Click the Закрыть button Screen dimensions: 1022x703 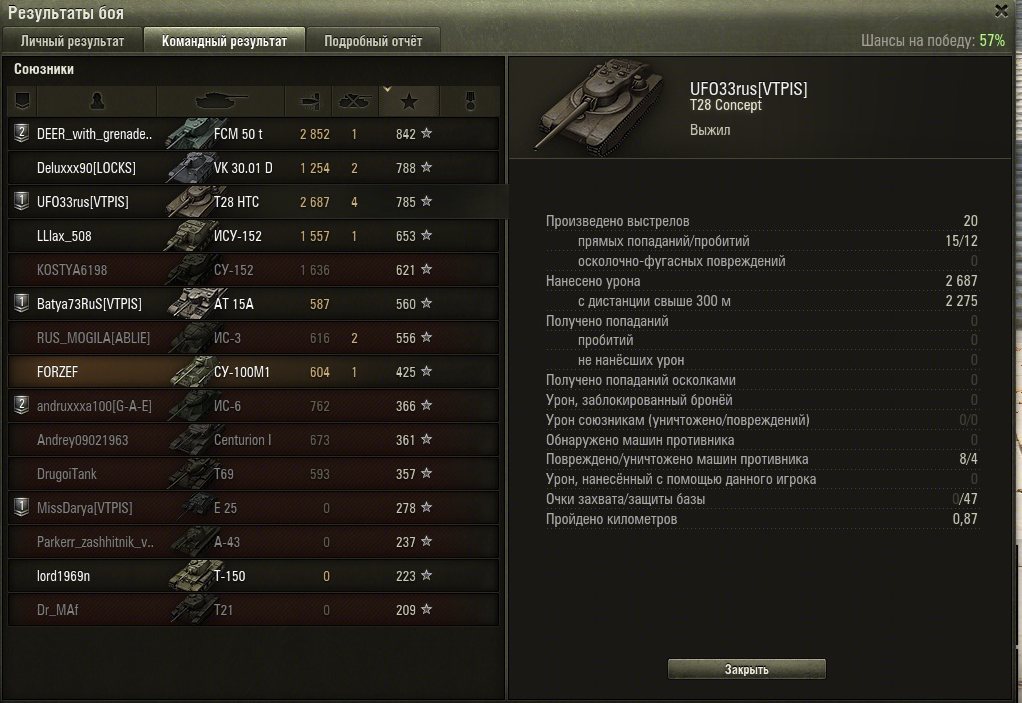point(746,669)
